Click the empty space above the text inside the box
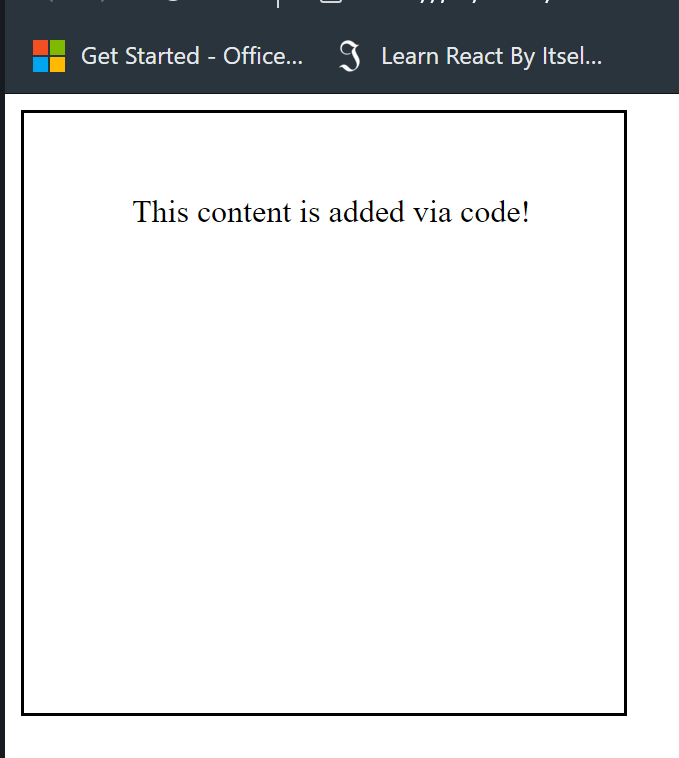This screenshot has width=679, height=758. 324,155
